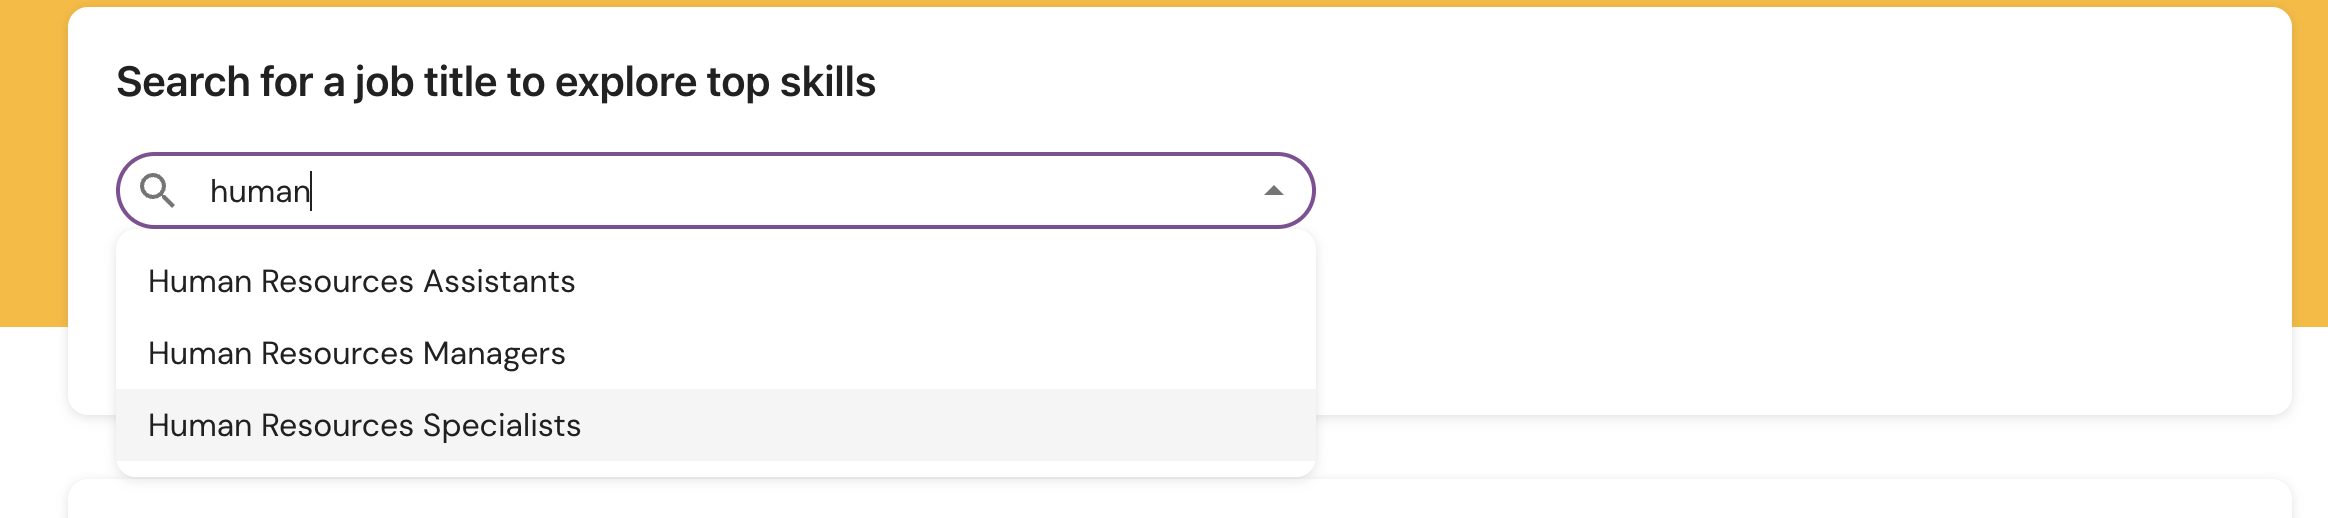Choose the Human Resources Managers option
The image size is (2328, 518).
[716, 353]
